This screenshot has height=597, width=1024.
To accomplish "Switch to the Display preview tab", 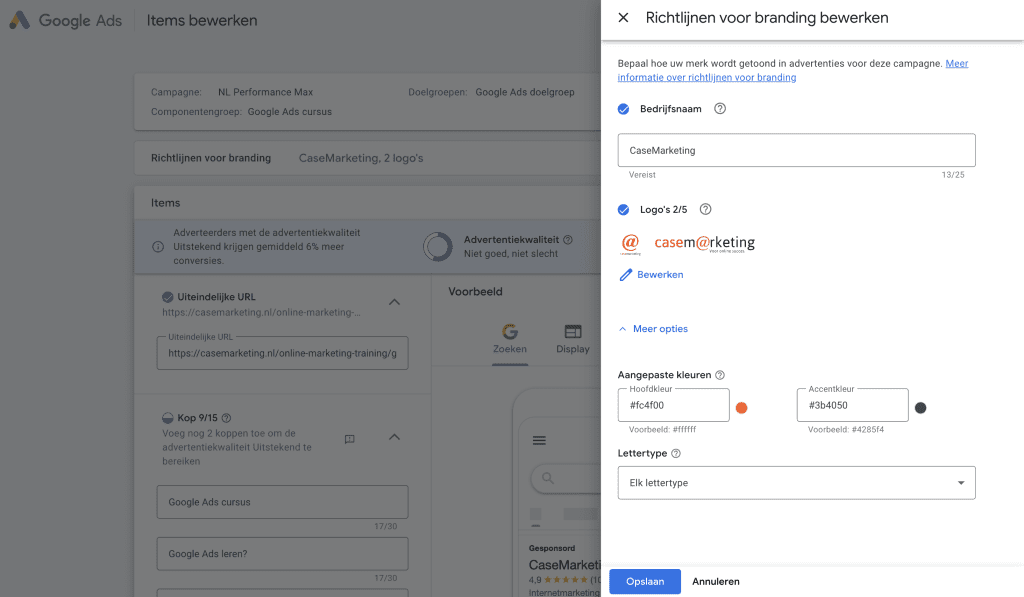I will pos(573,339).
